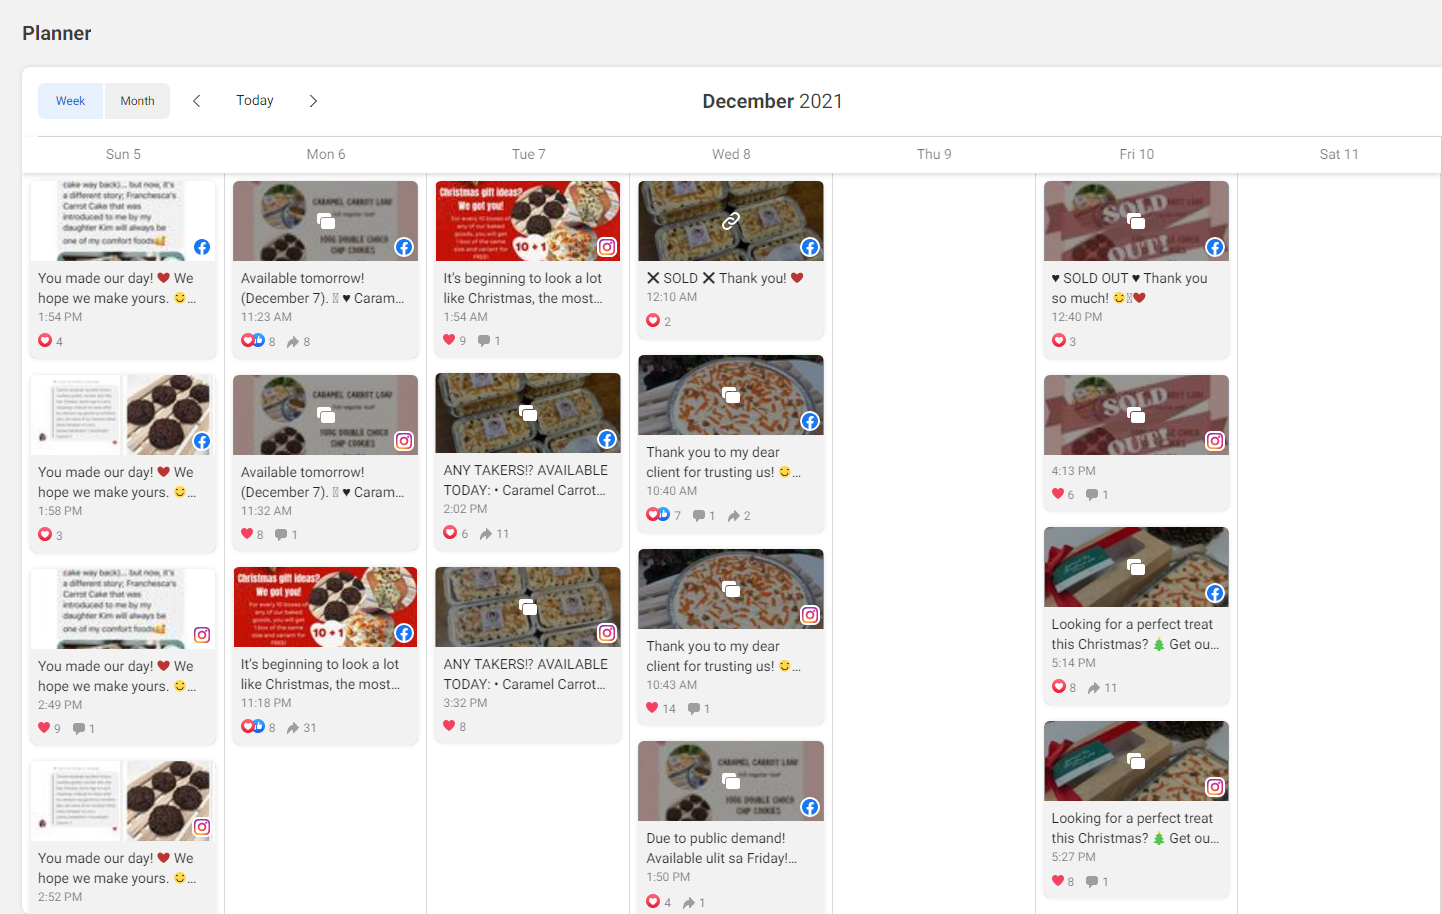The width and height of the screenshot is (1442, 914).
Task: Click the multi-image icon on Friday's 5:14 PM post
Action: 1136,567
